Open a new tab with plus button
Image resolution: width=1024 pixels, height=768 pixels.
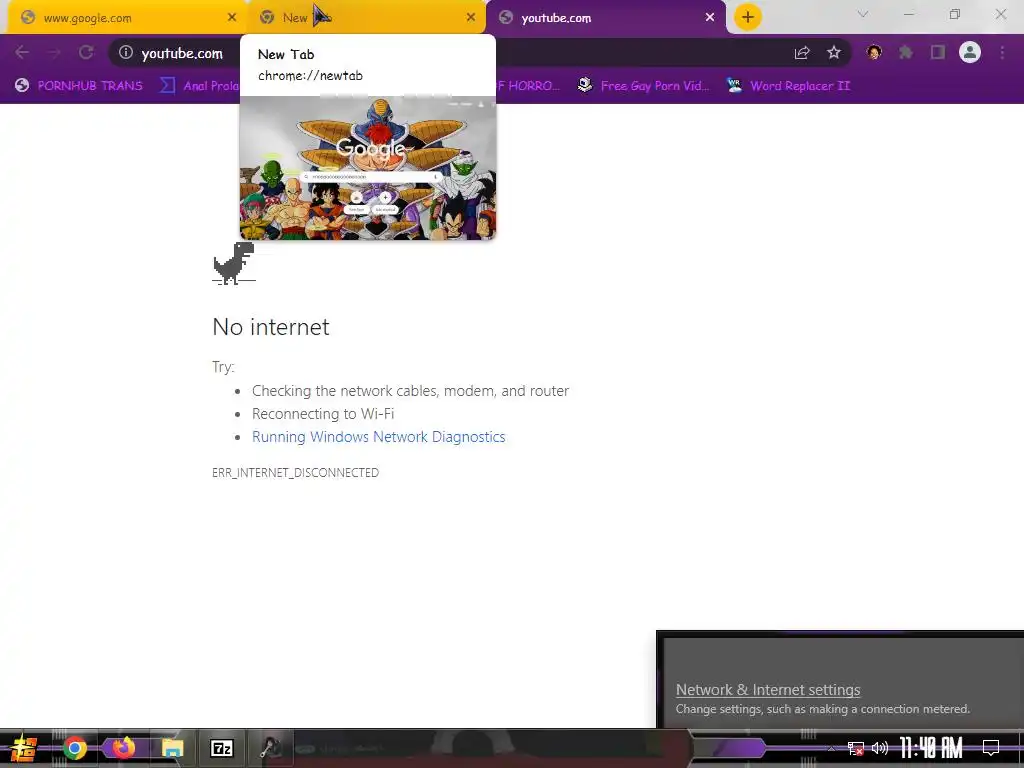coord(748,17)
